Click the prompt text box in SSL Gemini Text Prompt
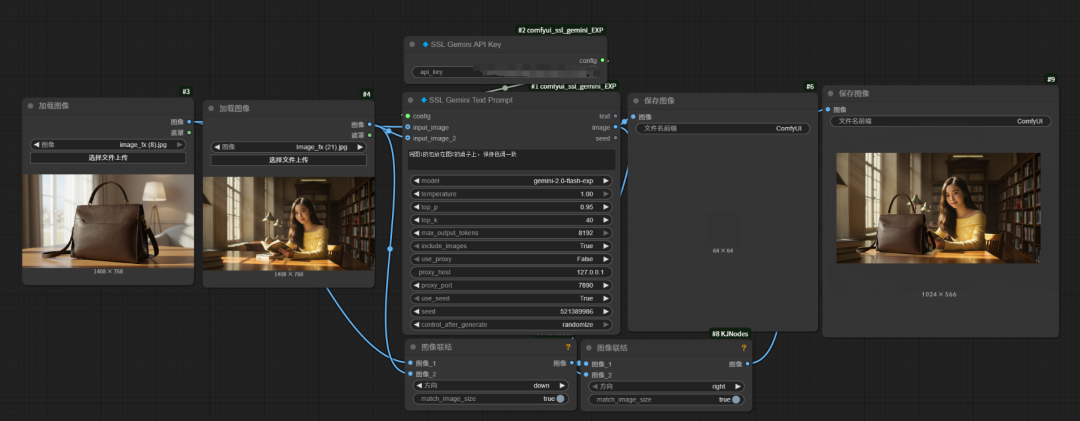Image resolution: width=1080 pixels, height=421 pixels. tap(511, 159)
